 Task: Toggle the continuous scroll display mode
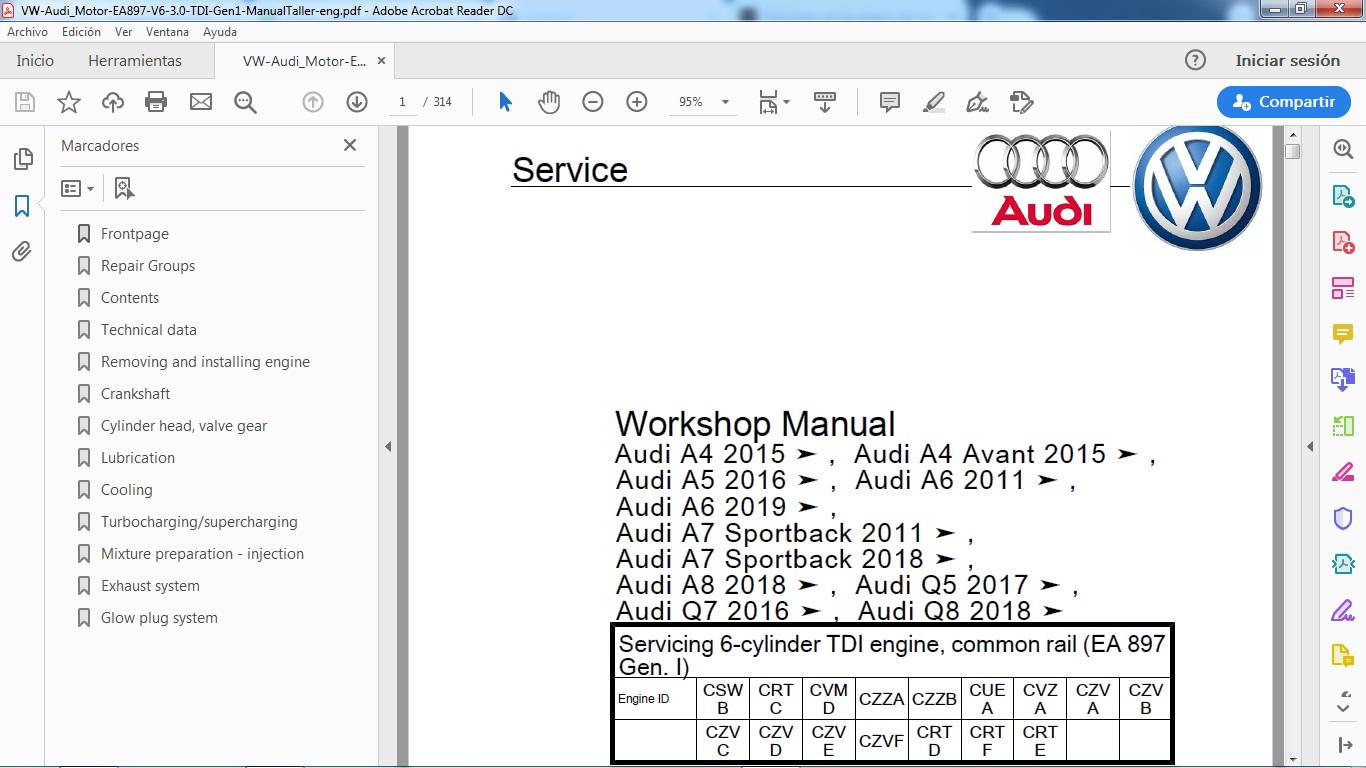tap(823, 101)
